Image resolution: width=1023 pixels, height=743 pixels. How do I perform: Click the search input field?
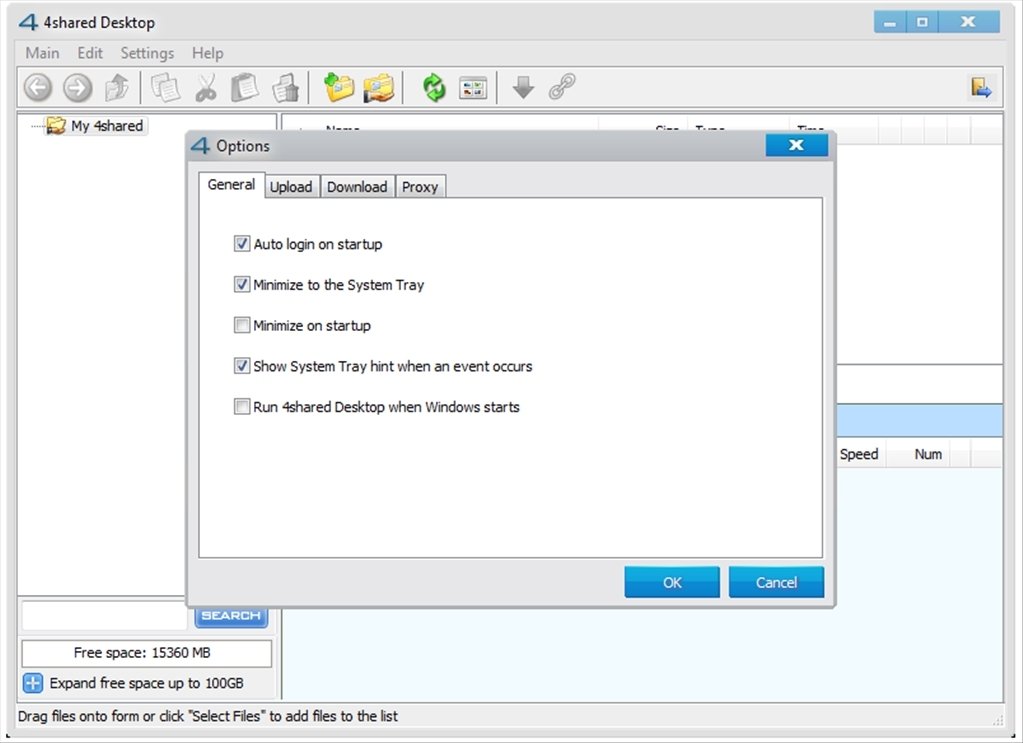(105, 615)
